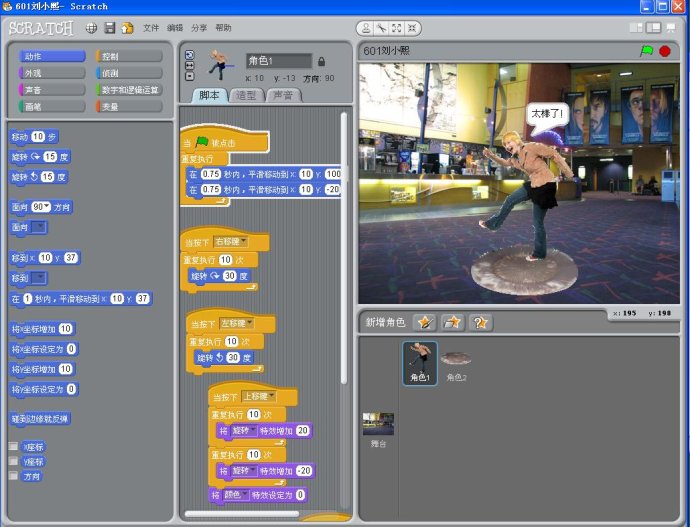Get surprise sprite icon
The width and height of the screenshot is (690, 527).
[x=480, y=322]
